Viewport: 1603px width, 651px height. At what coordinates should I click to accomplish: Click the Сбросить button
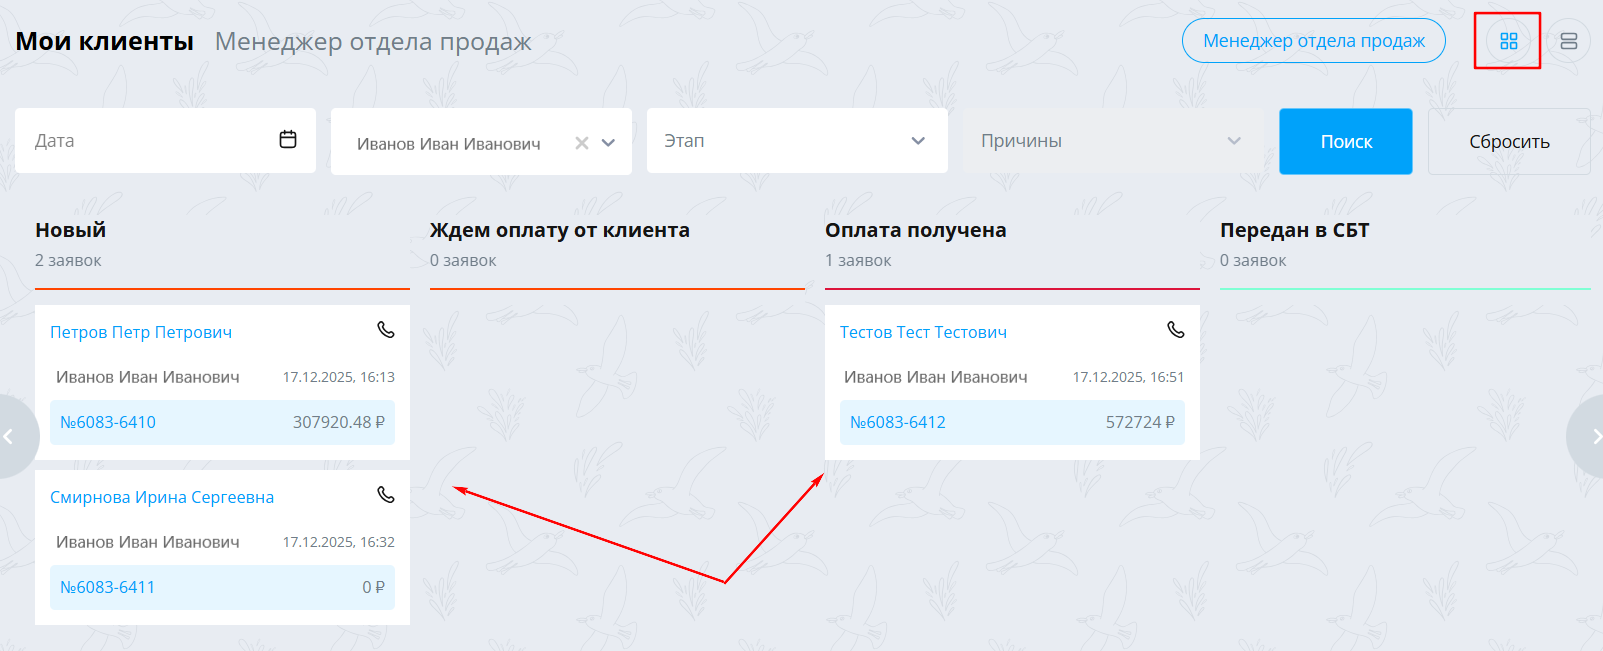pyautogui.click(x=1509, y=141)
